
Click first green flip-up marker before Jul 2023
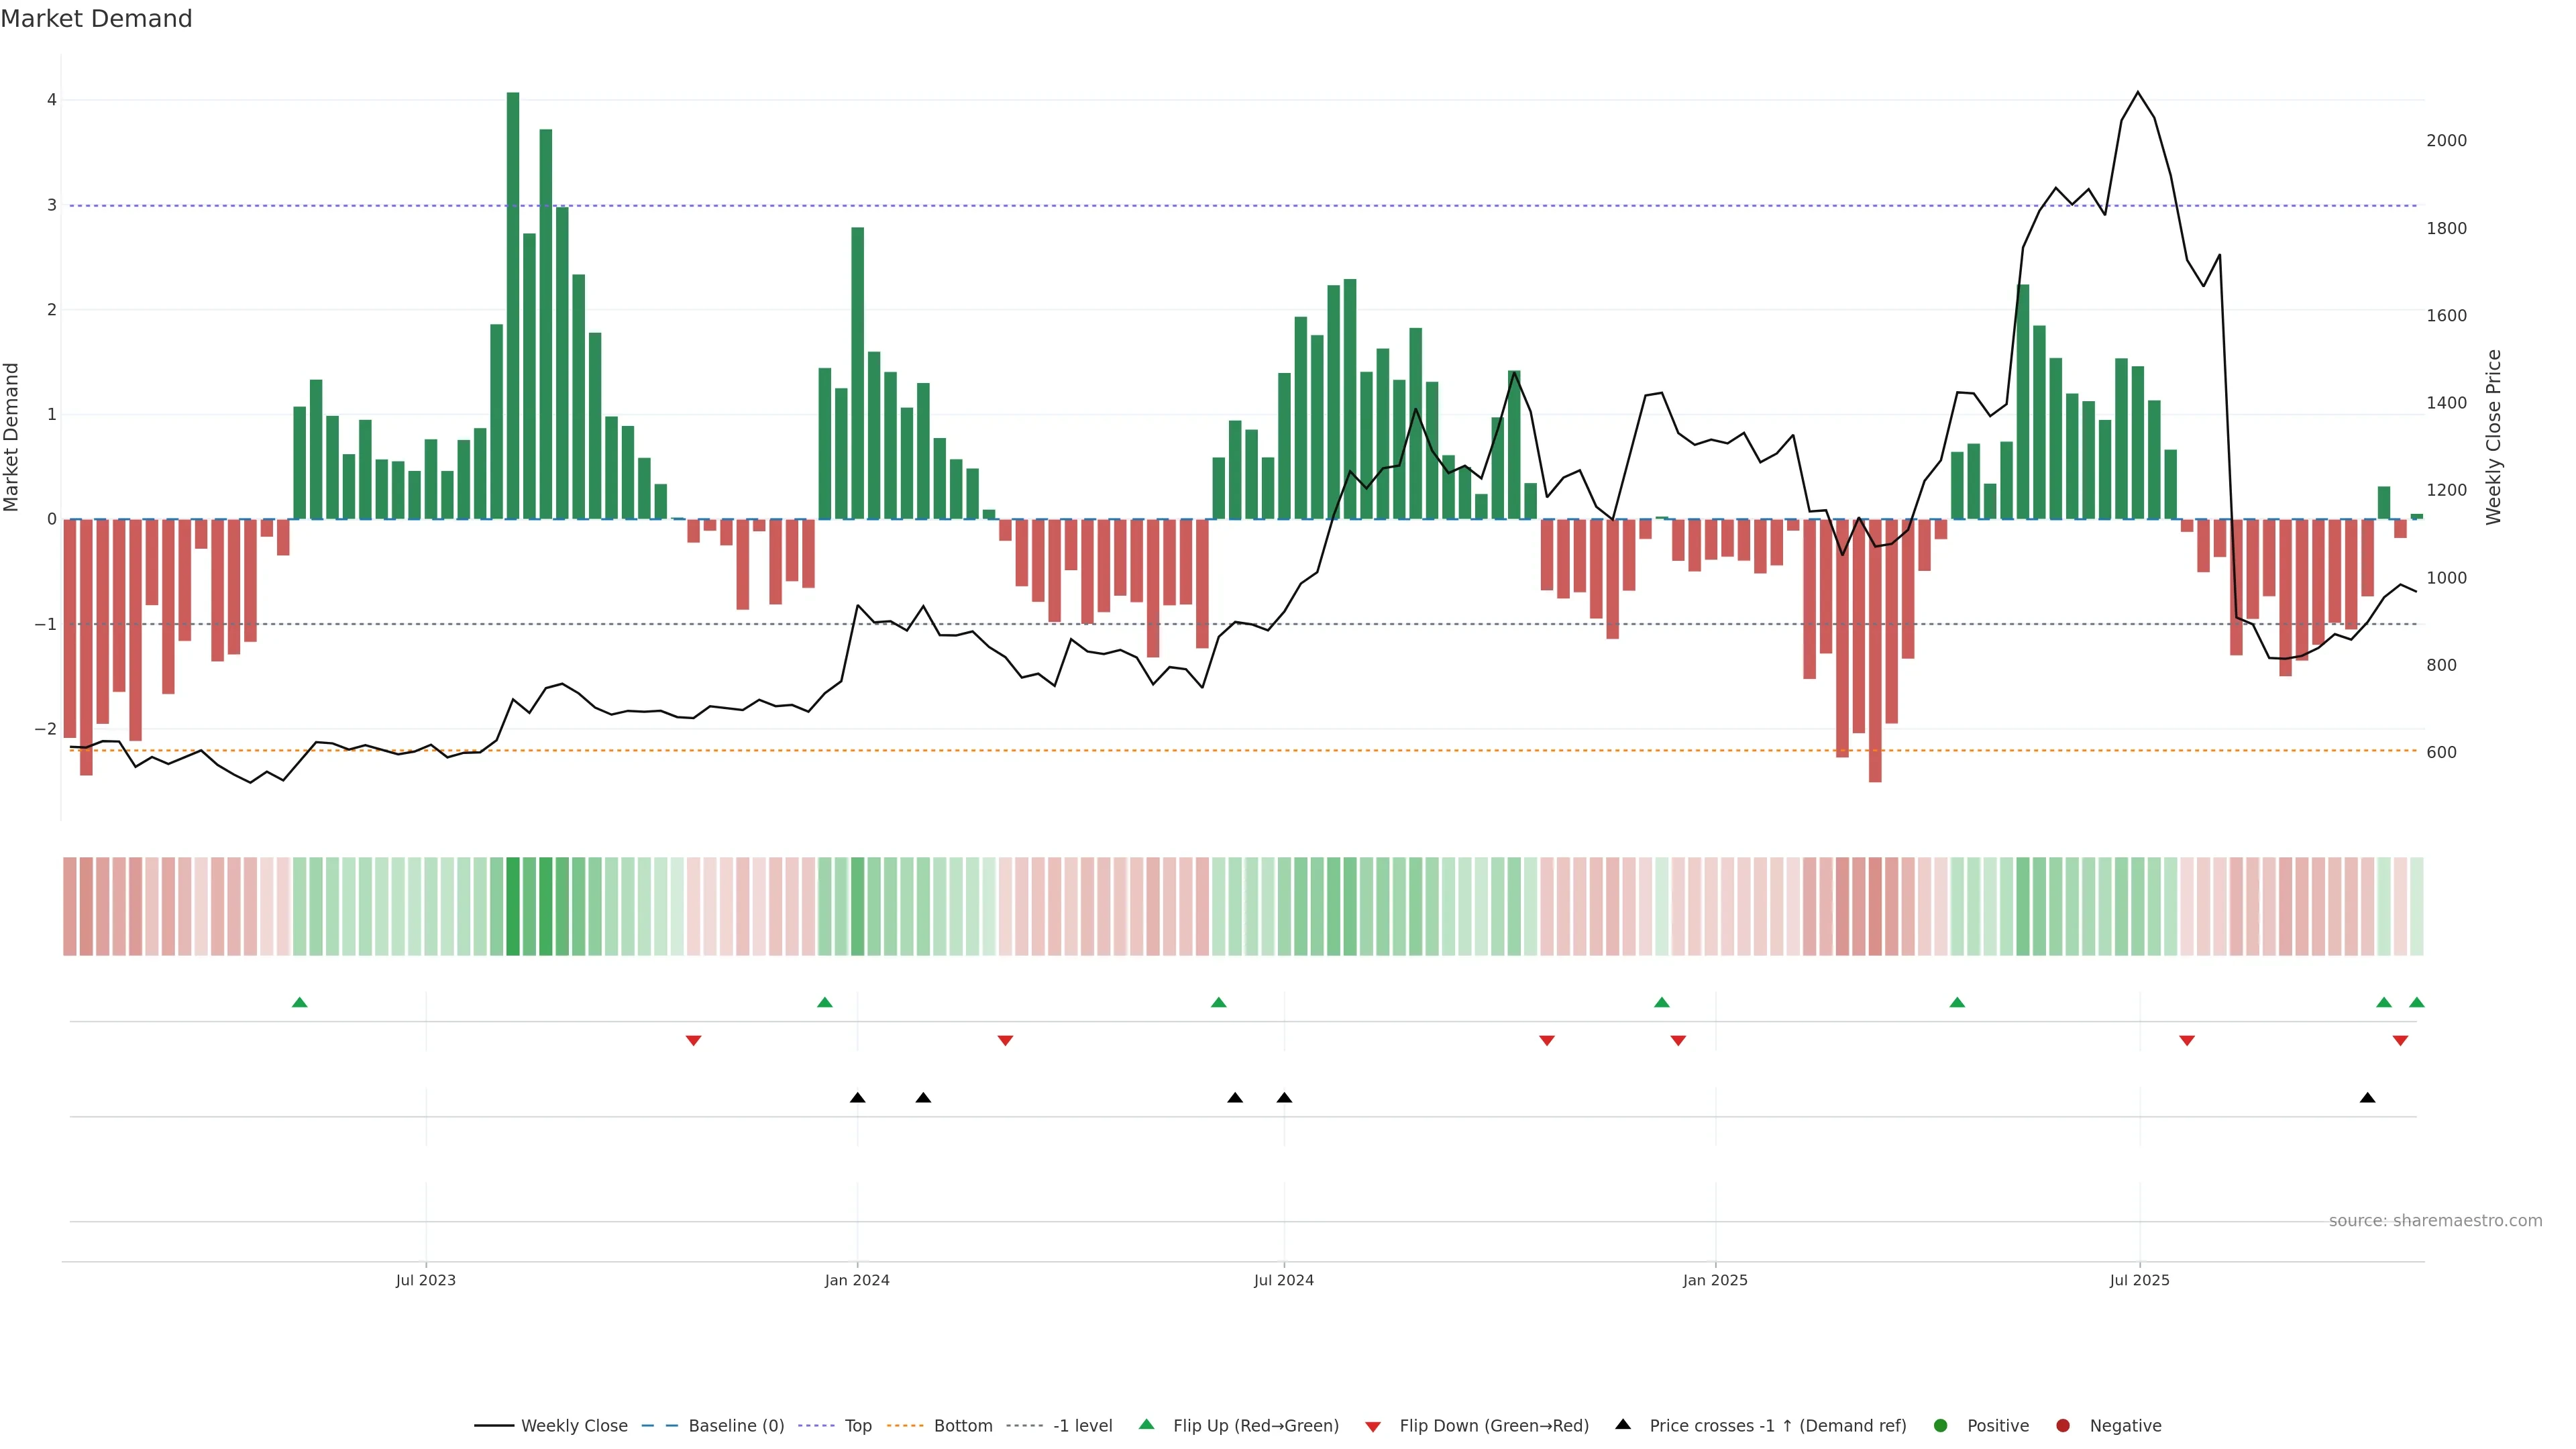pyautogui.click(x=299, y=1003)
